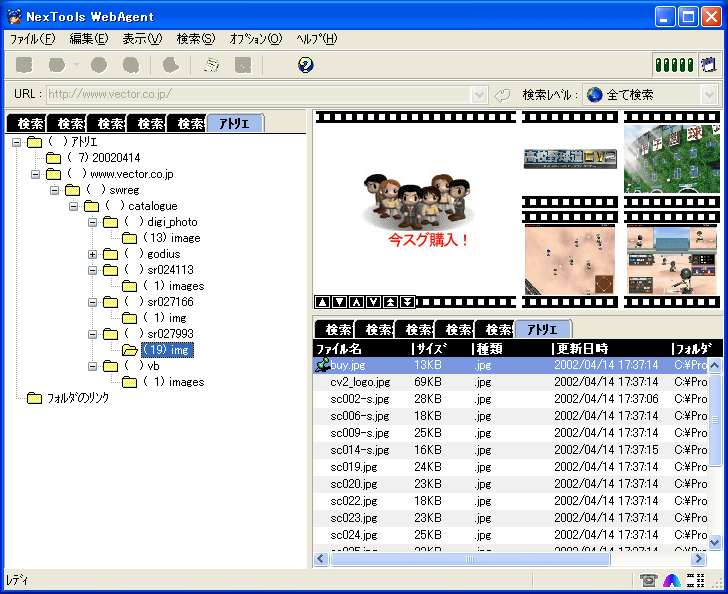Image resolution: width=728 pixels, height=594 pixels.
Task: Click the outlined down-chevron filmstrip button
Action: click(x=374, y=302)
